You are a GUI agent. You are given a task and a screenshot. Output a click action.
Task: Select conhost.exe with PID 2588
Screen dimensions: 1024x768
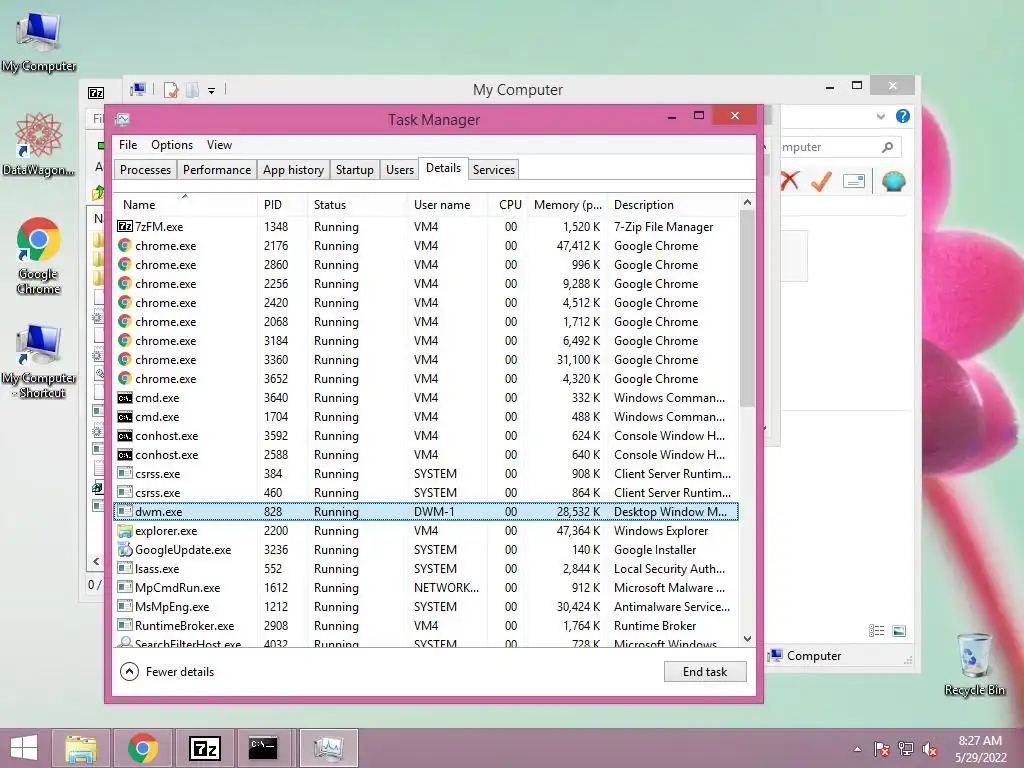(426, 455)
